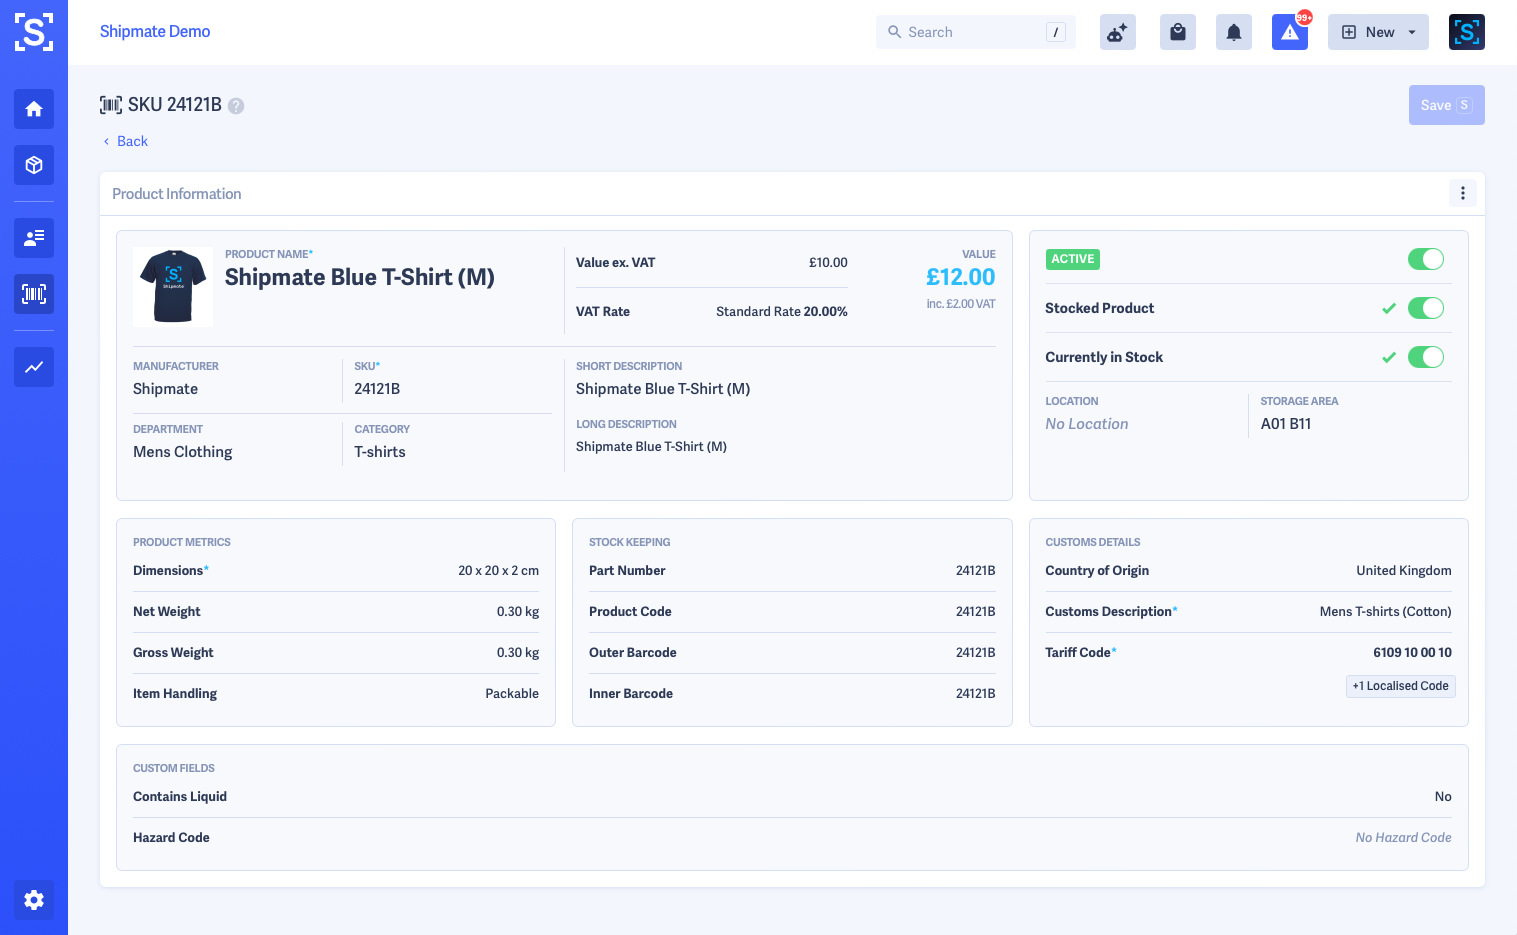This screenshot has width=1517, height=935.
Task: Click Tariff Code 6109 10 00 10
Action: coord(1412,653)
